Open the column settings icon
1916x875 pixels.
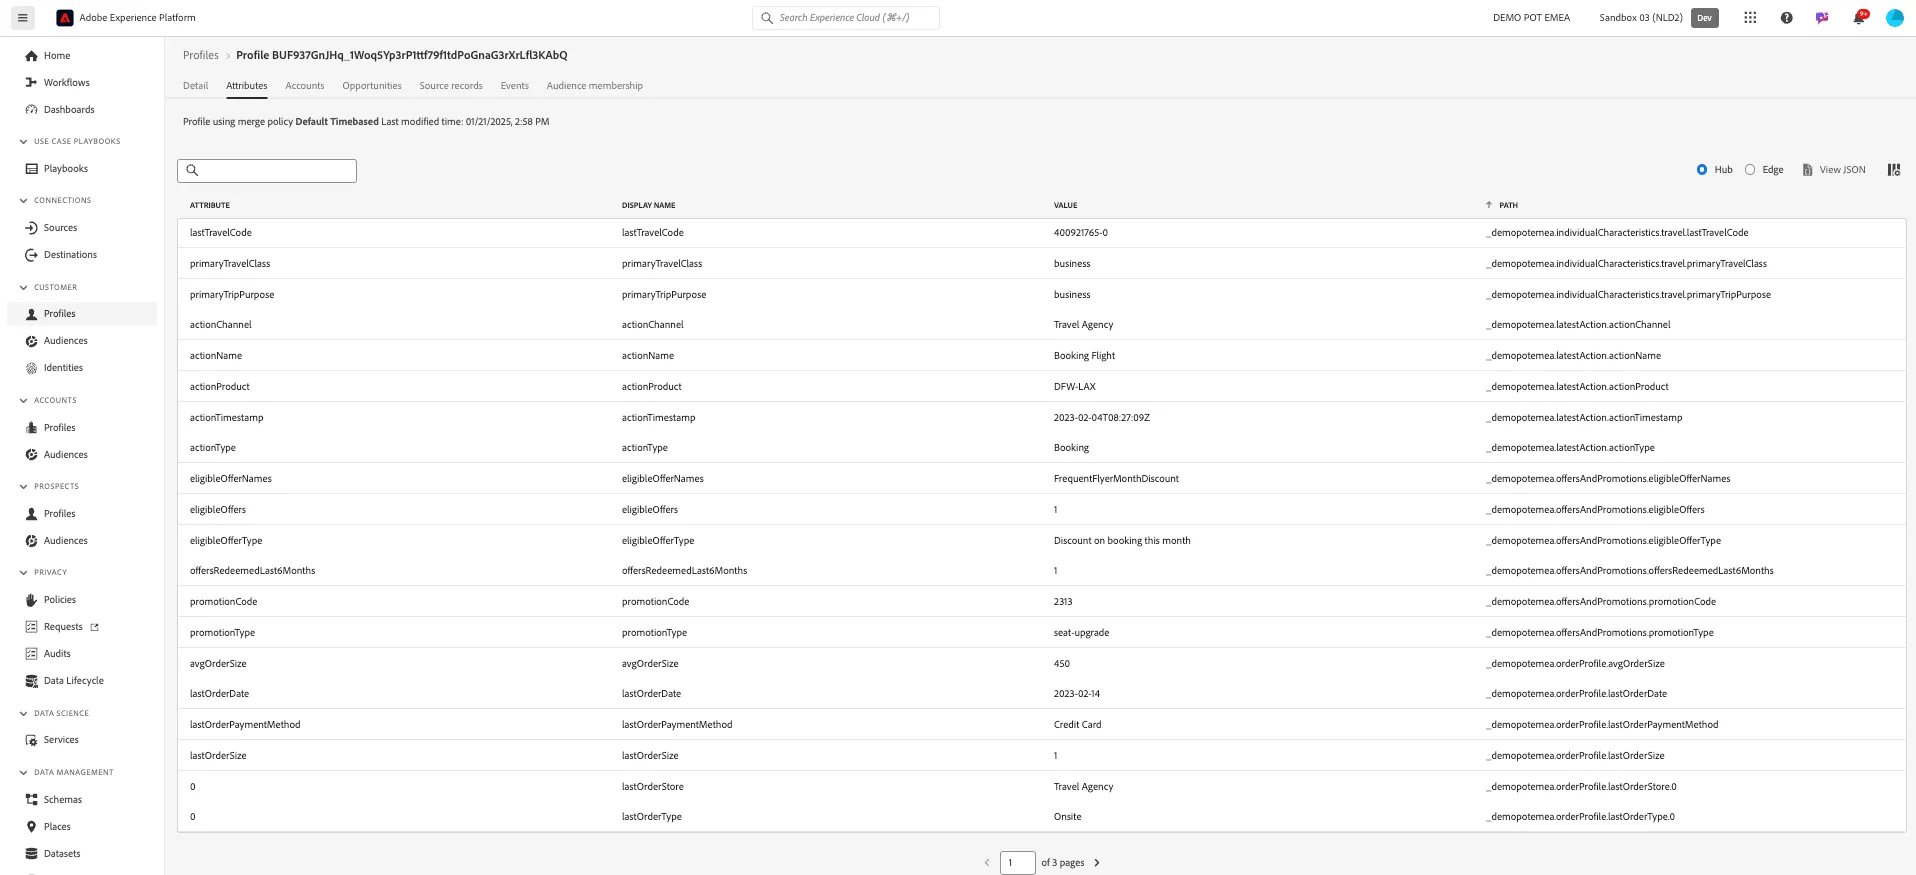[1893, 170]
